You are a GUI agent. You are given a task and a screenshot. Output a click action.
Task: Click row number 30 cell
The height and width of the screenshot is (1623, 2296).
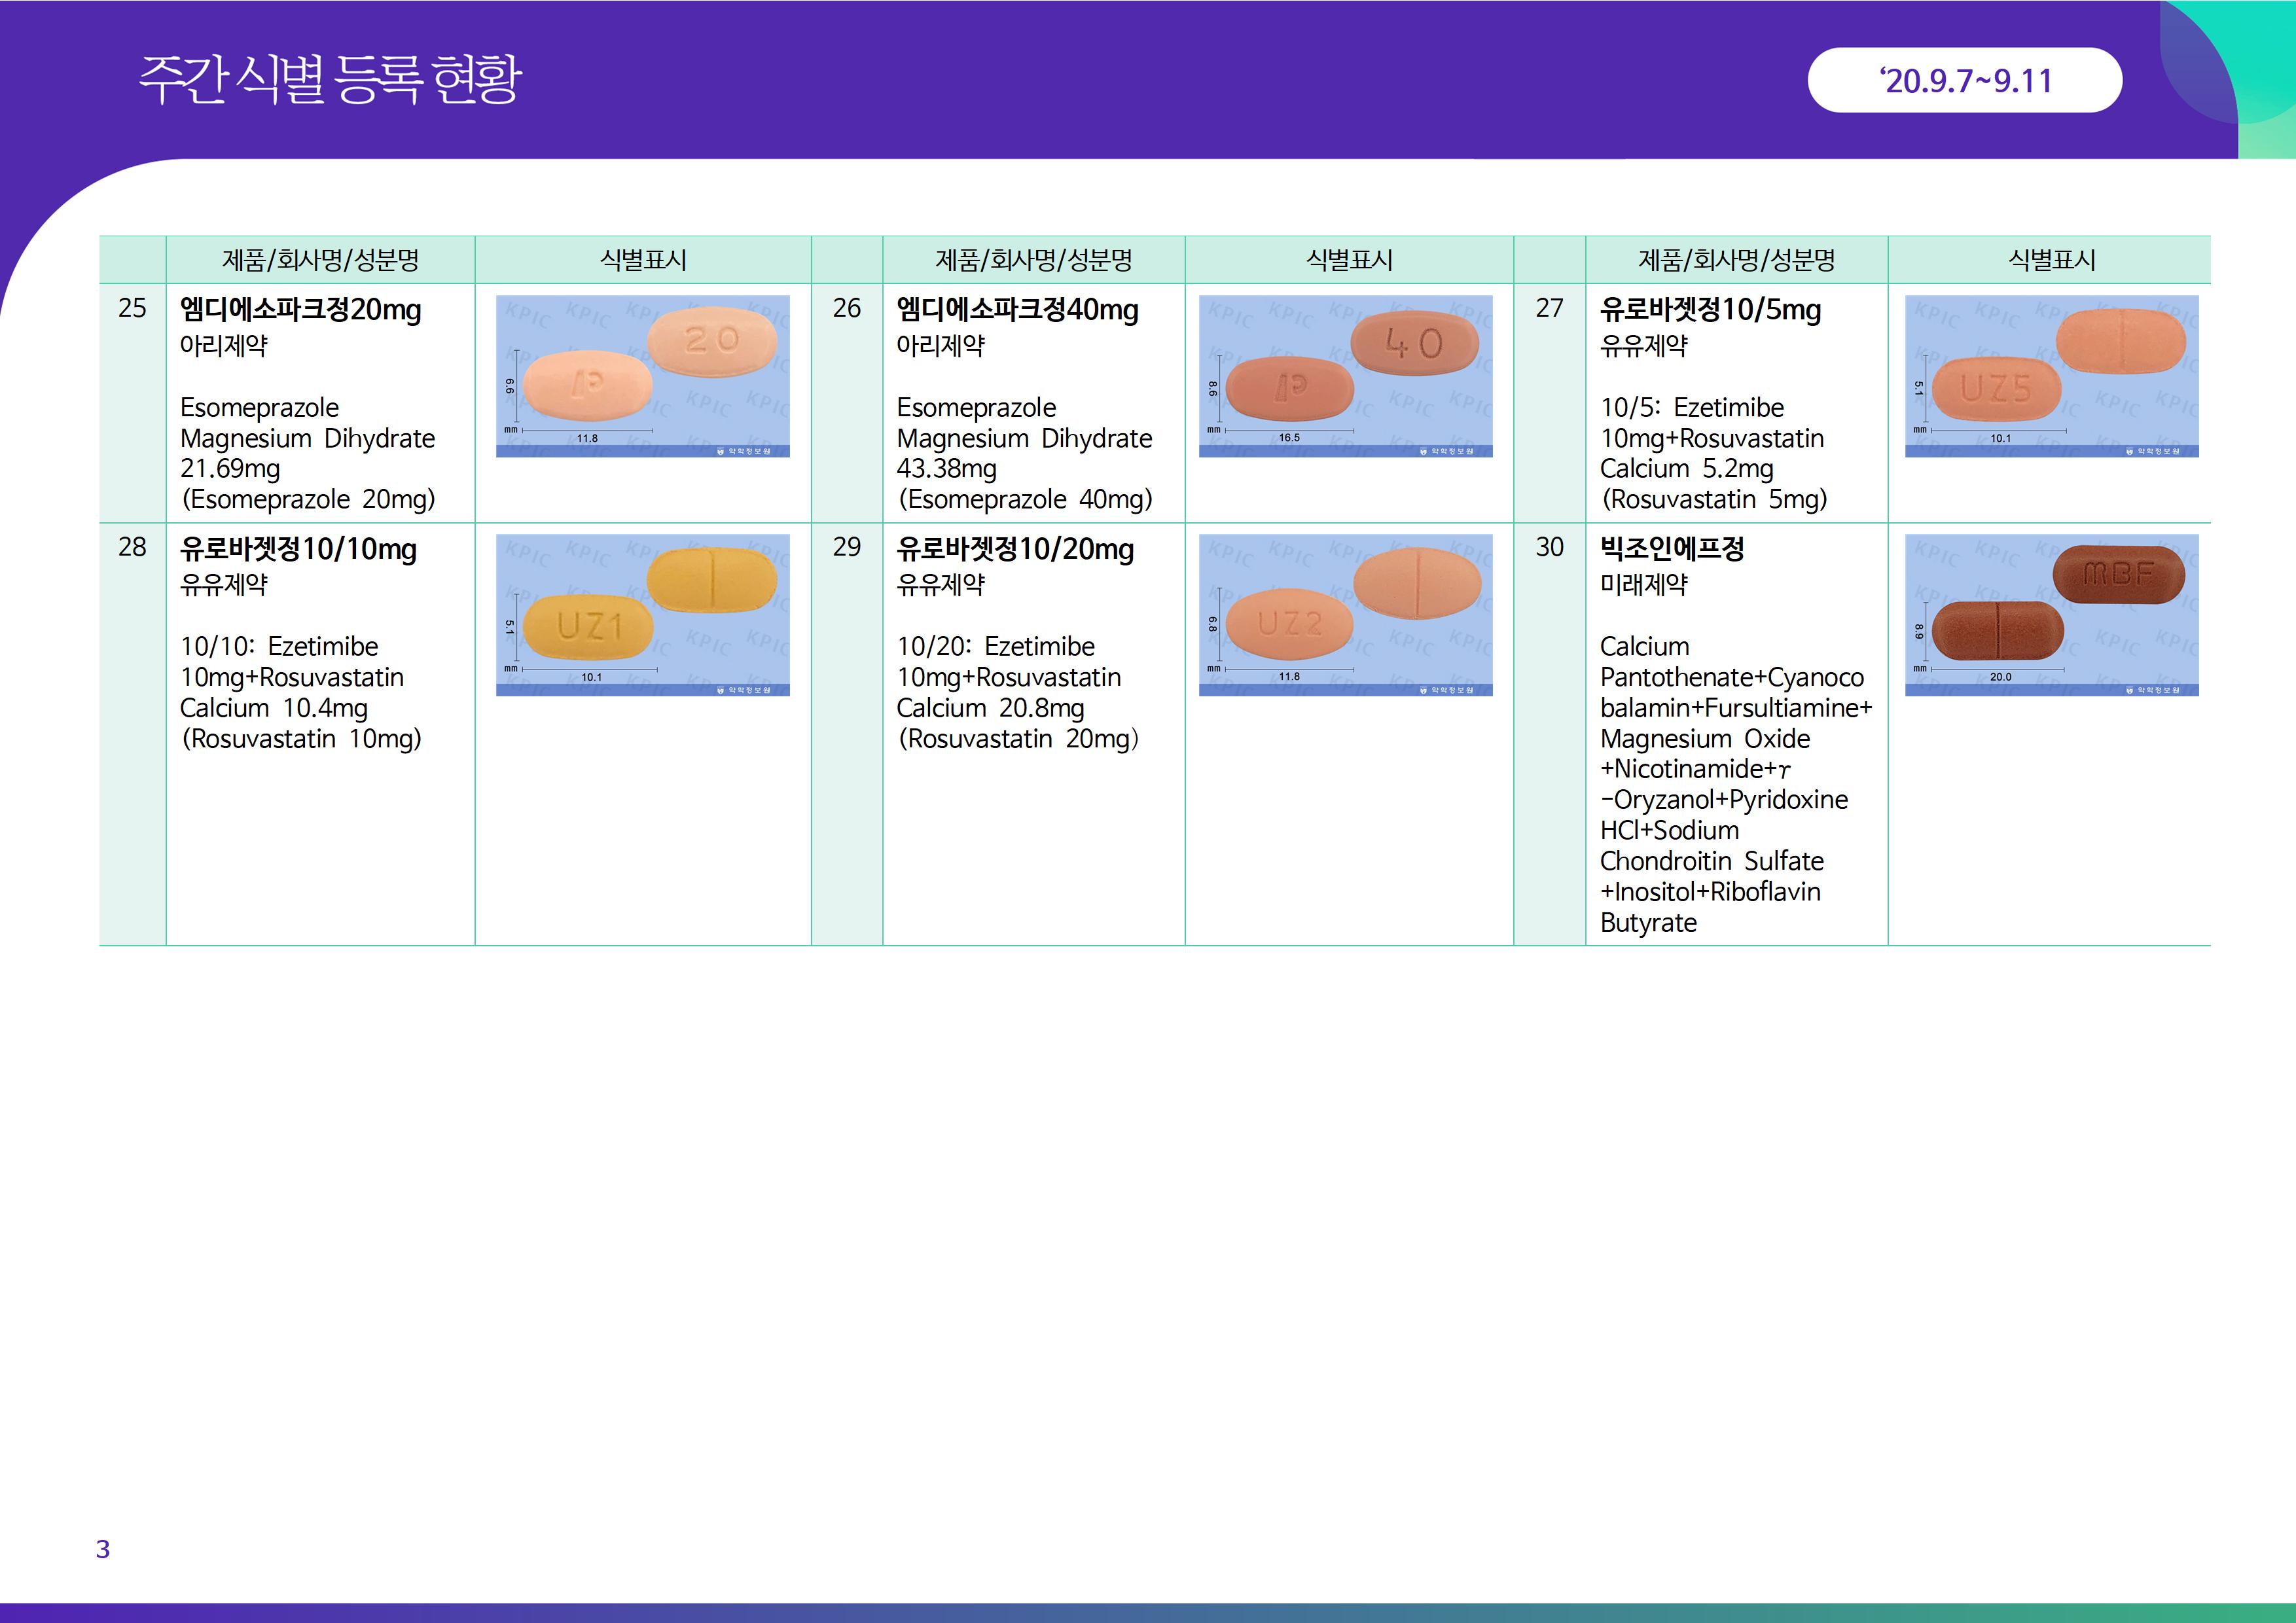(1549, 547)
